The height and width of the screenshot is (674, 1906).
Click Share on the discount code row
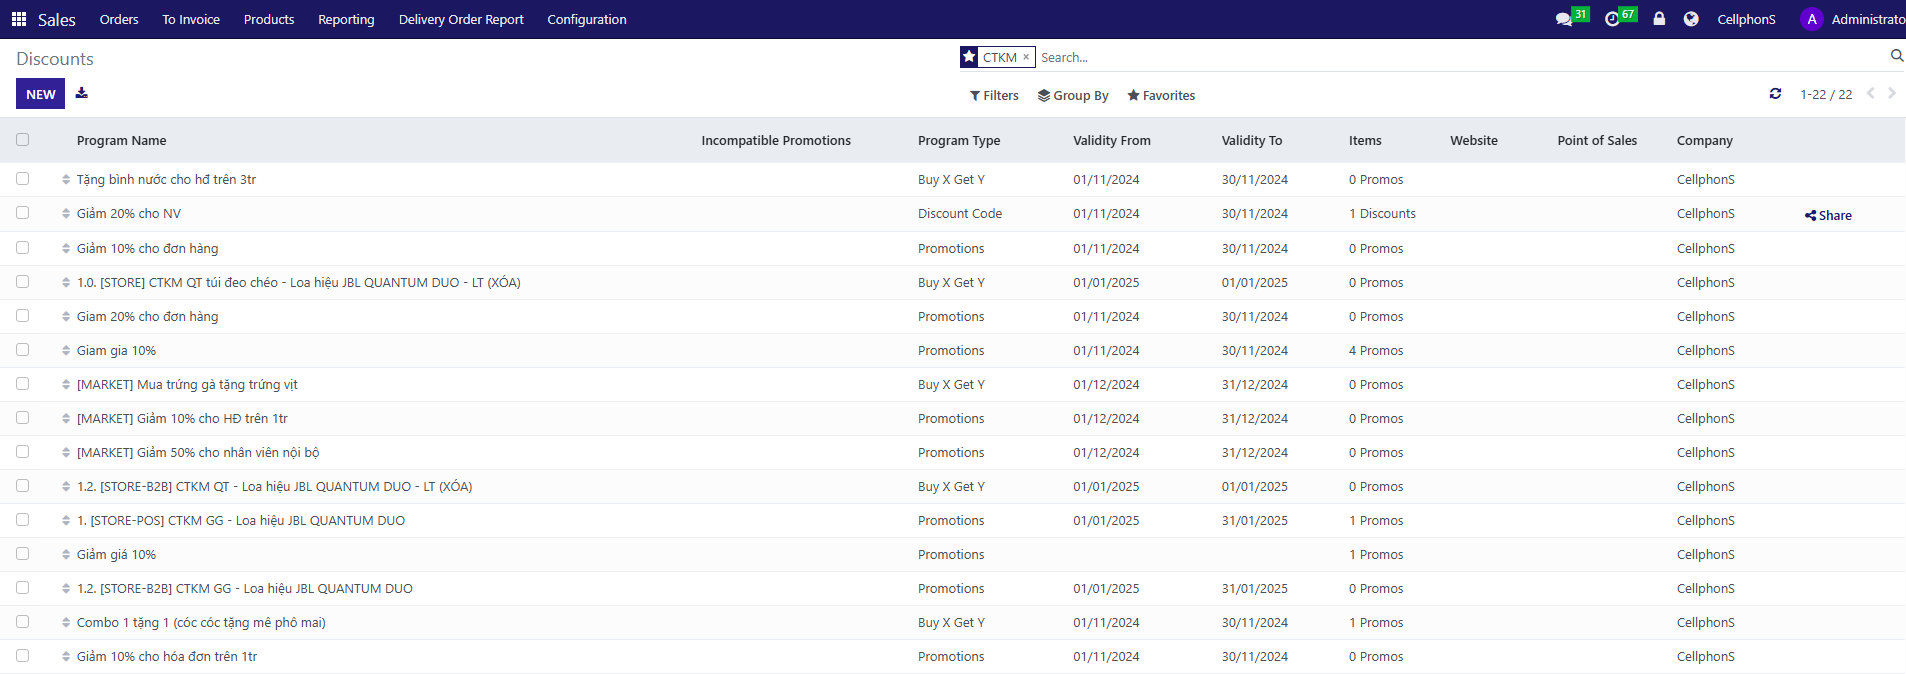pyautogui.click(x=1828, y=215)
